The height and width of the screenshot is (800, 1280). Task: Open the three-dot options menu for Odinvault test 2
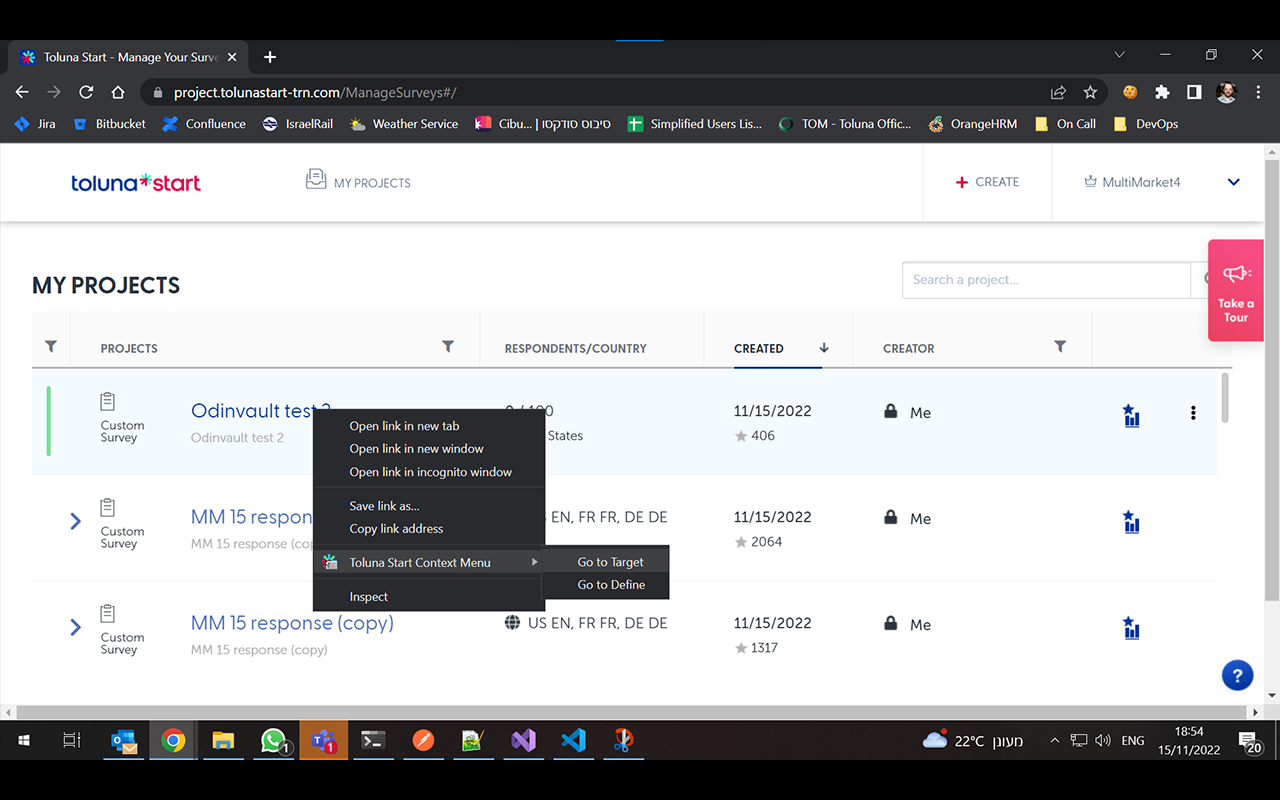1193,412
